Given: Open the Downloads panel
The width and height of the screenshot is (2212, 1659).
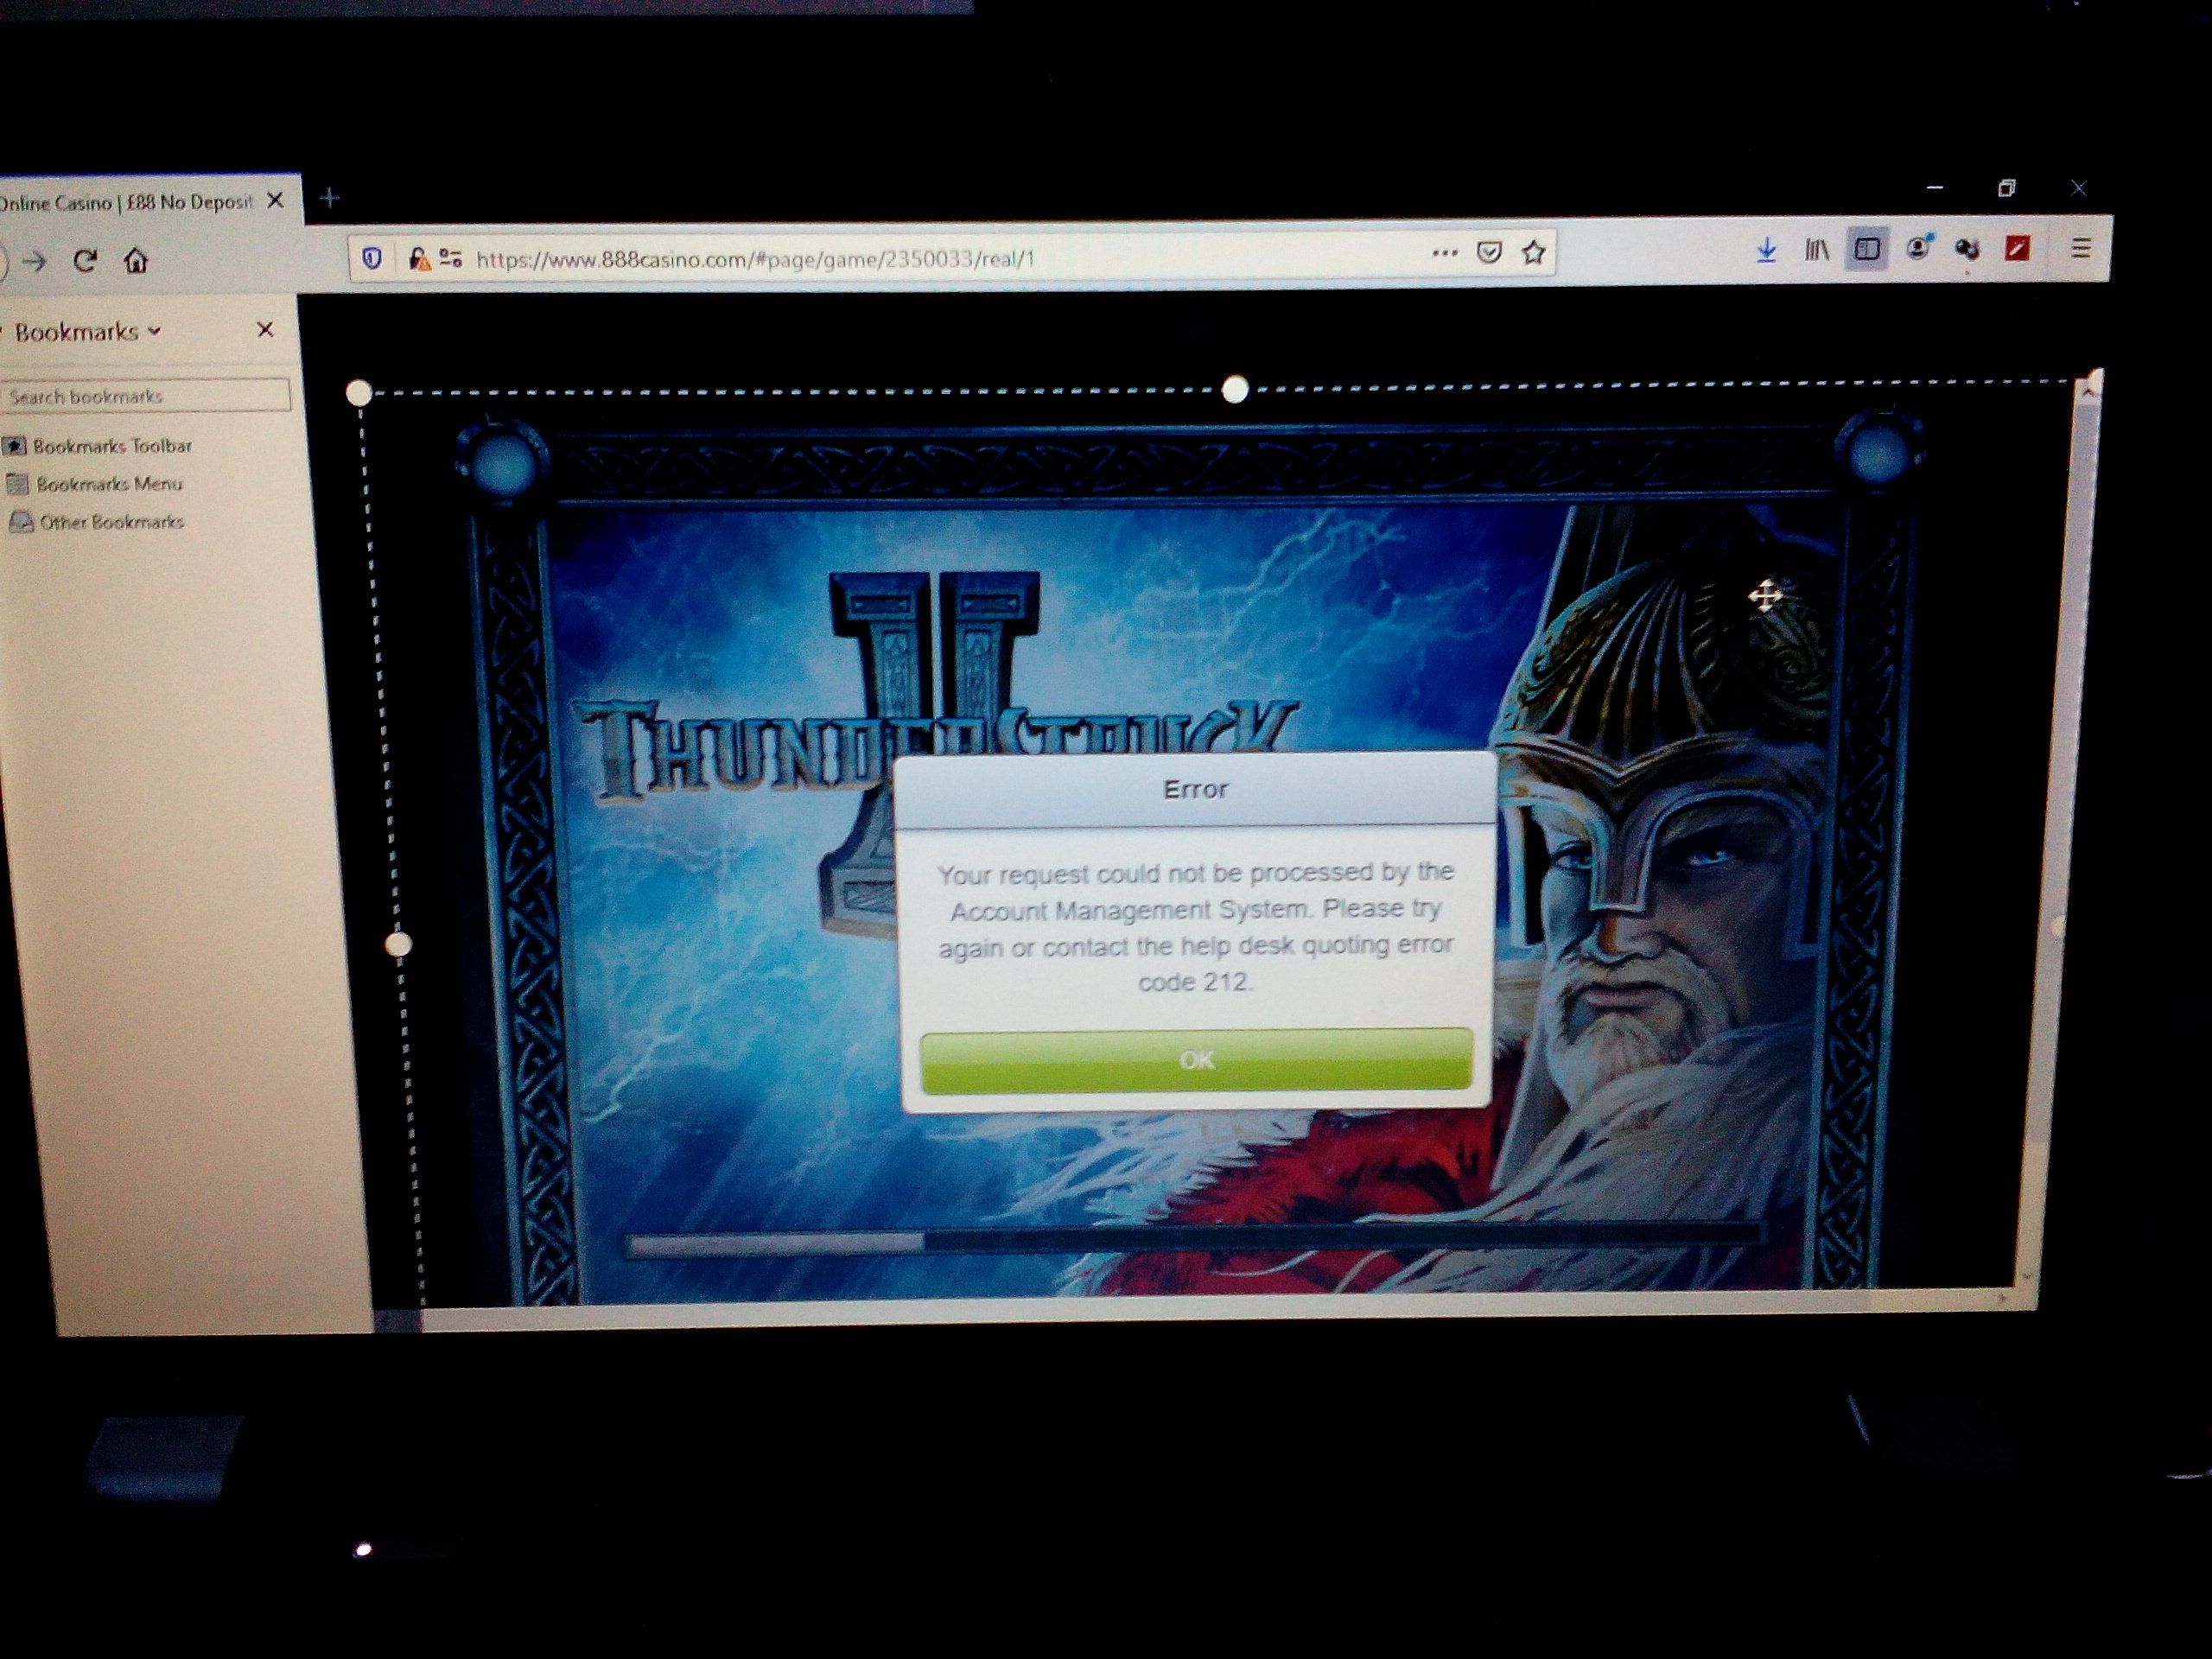Looking at the screenshot, I should pyautogui.click(x=1767, y=250).
